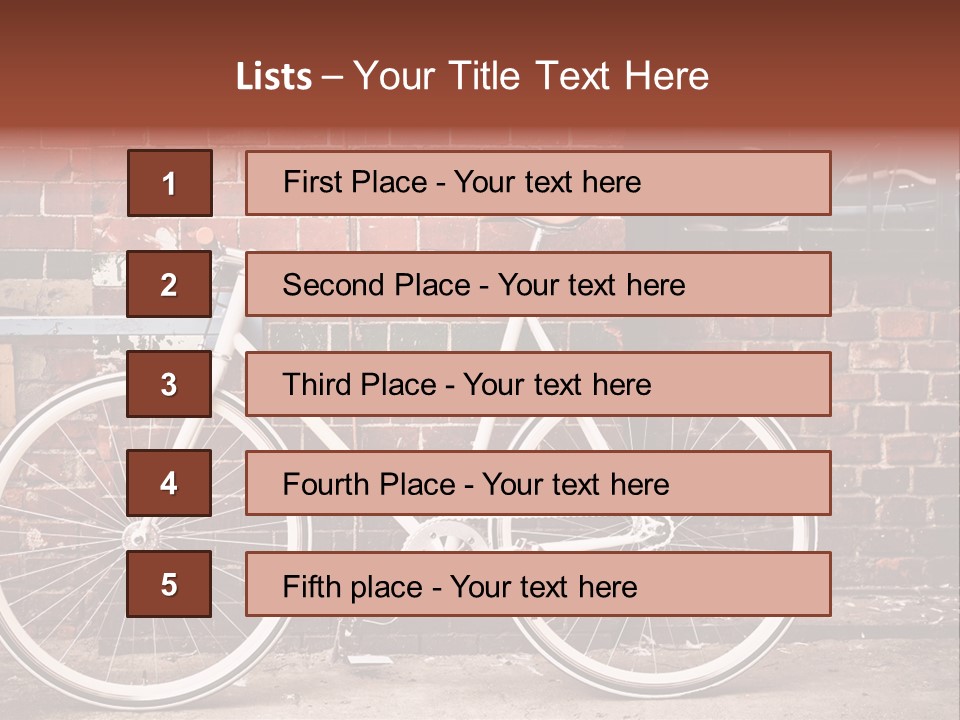Select the bold word 'Lists' in title

click(x=273, y=77)
